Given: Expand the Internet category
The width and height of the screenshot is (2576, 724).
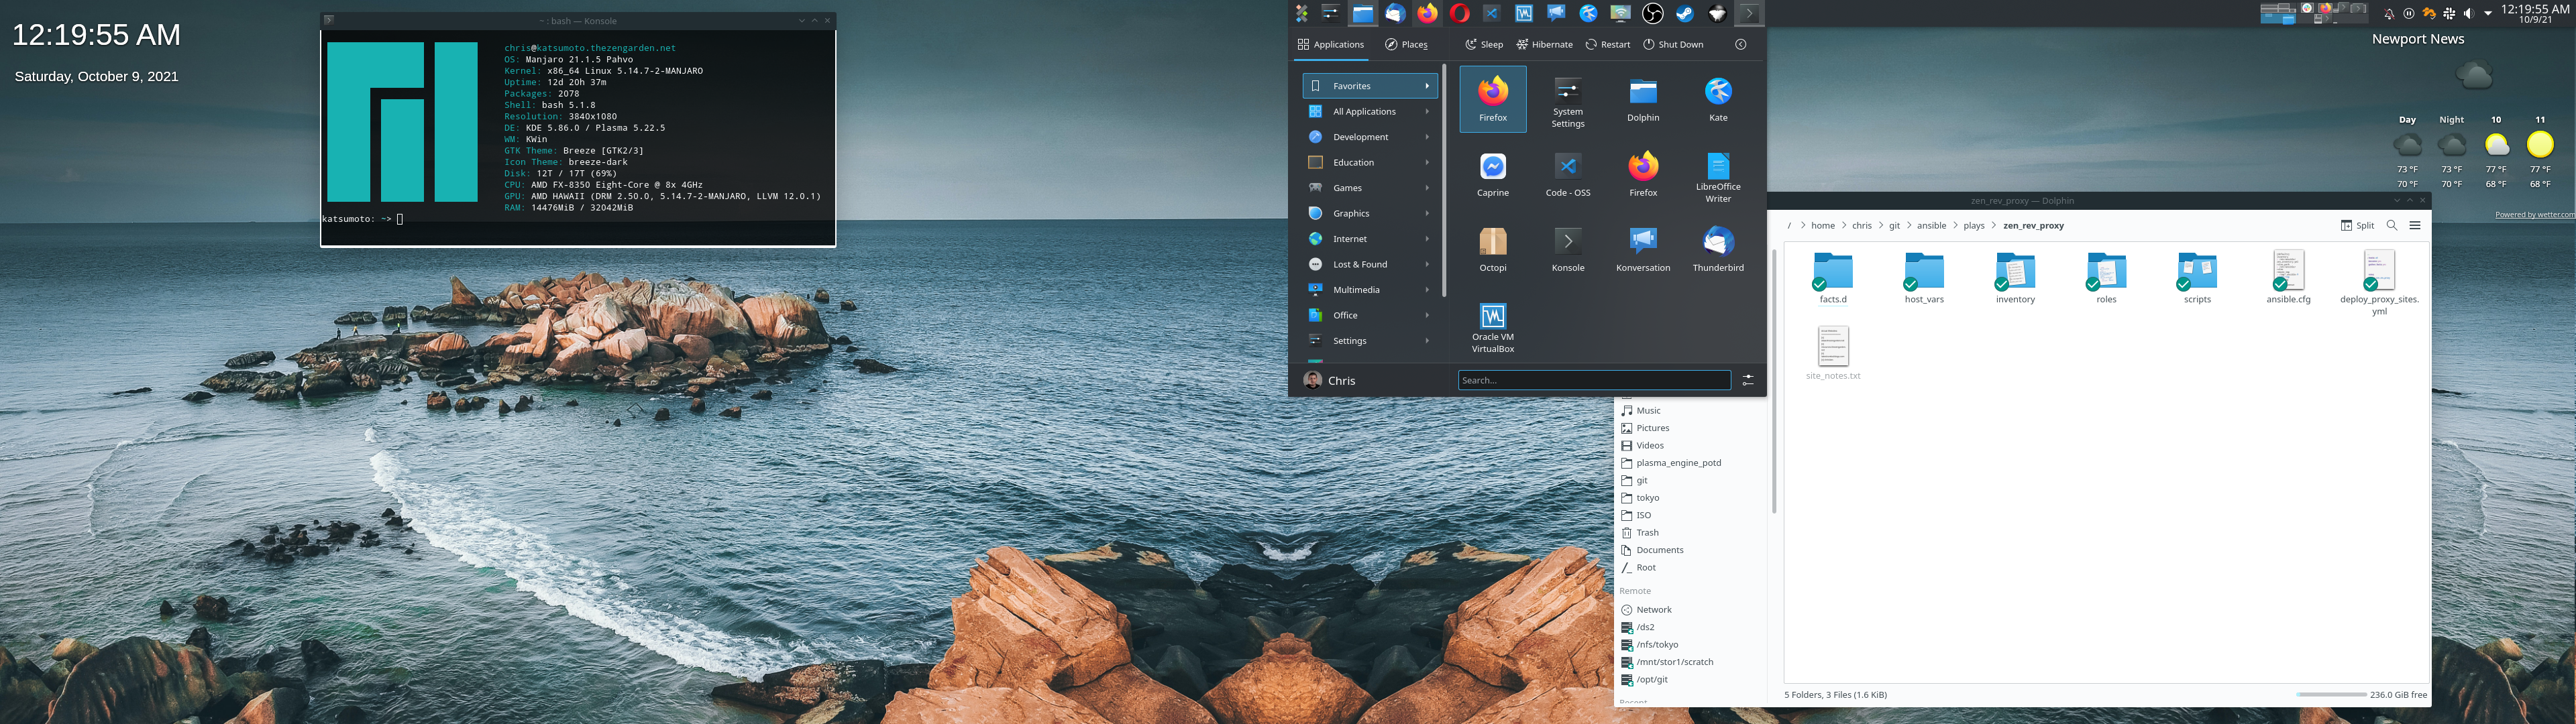Looking at the screenshot, I should [x=1370, y=239].
